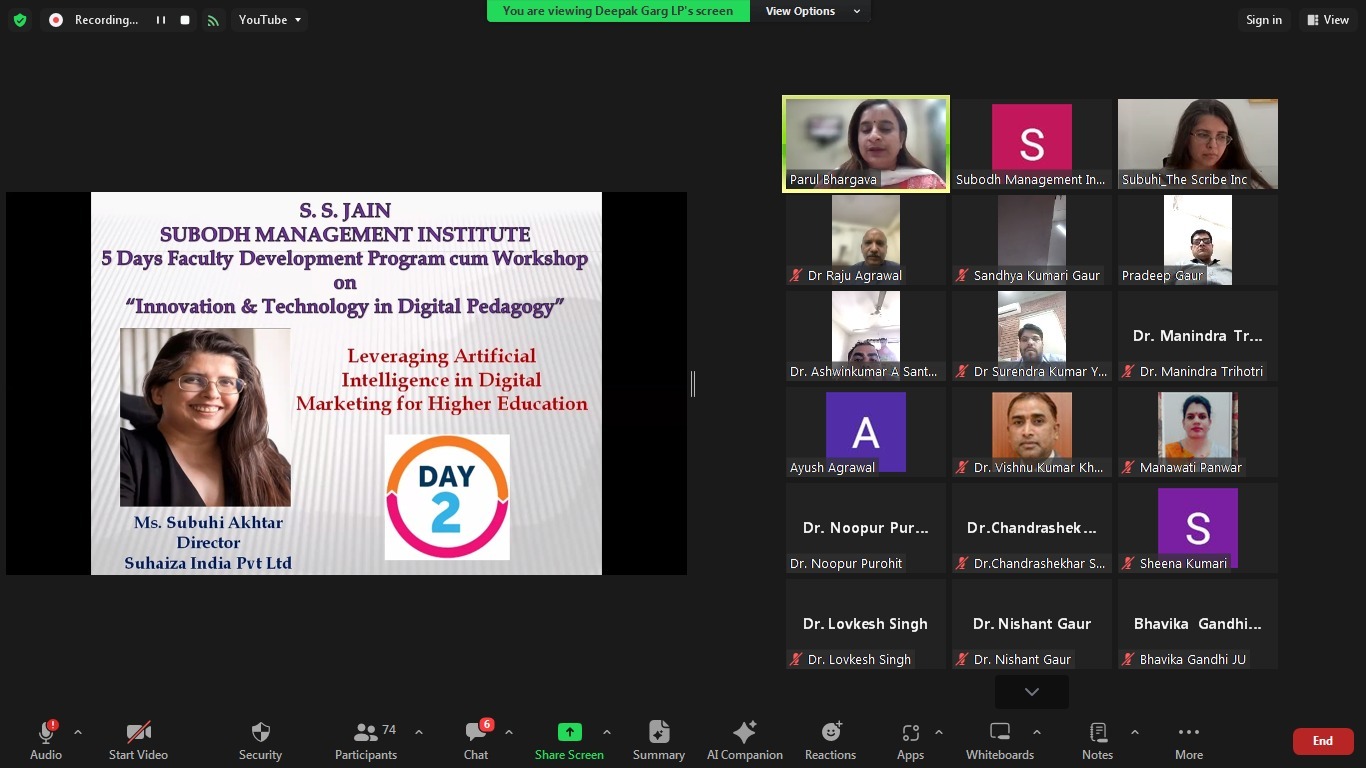The height and width of the screenshot is (768, 1366).
Task: Open the Apps panel
Action: coord(910,741)
